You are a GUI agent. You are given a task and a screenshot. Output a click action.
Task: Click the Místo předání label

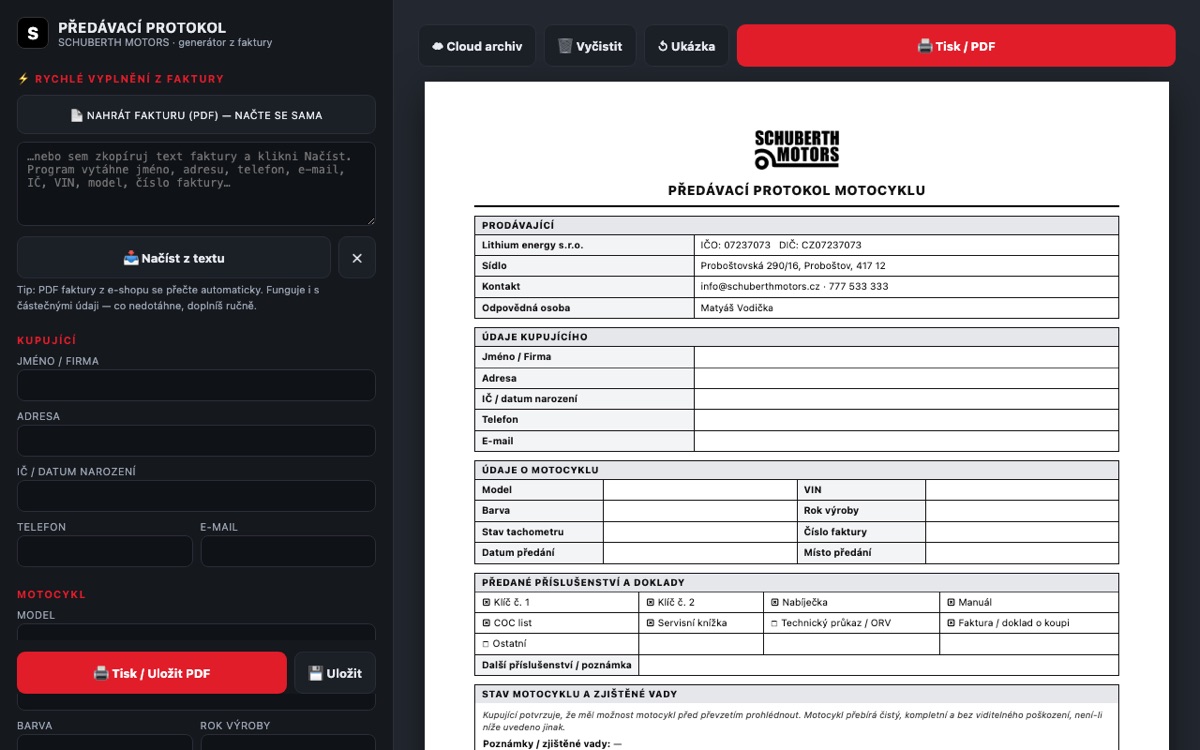tap(837, 552)
